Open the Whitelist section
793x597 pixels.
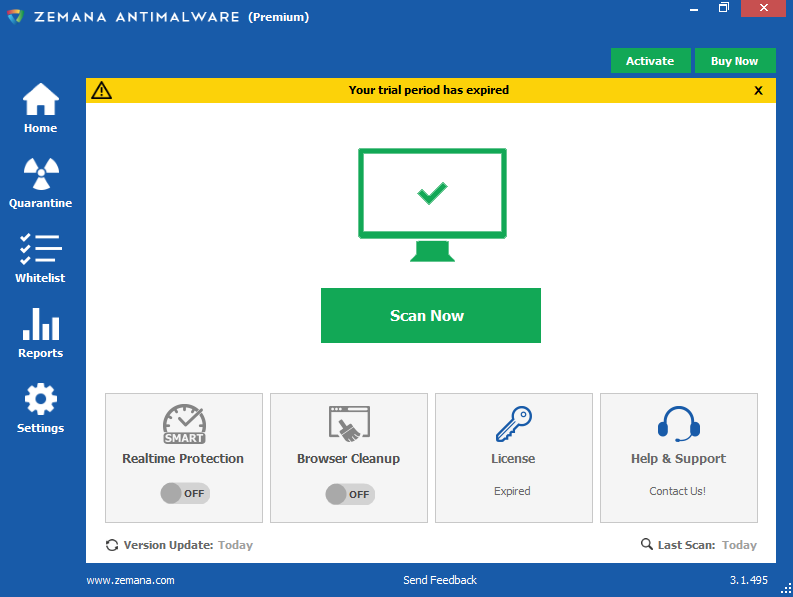40,258
